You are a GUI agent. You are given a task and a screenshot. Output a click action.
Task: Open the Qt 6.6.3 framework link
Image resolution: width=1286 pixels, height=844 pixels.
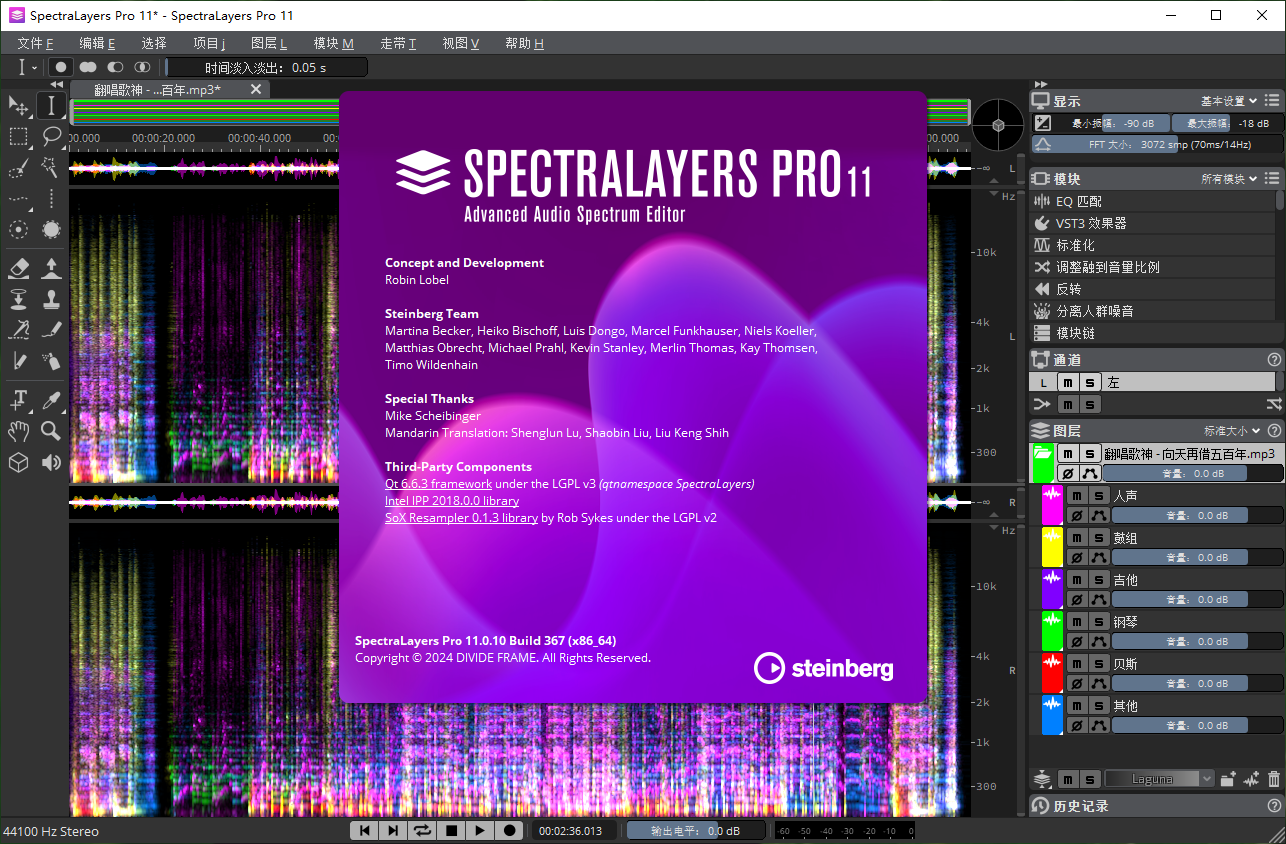click(x=438, y=483)
